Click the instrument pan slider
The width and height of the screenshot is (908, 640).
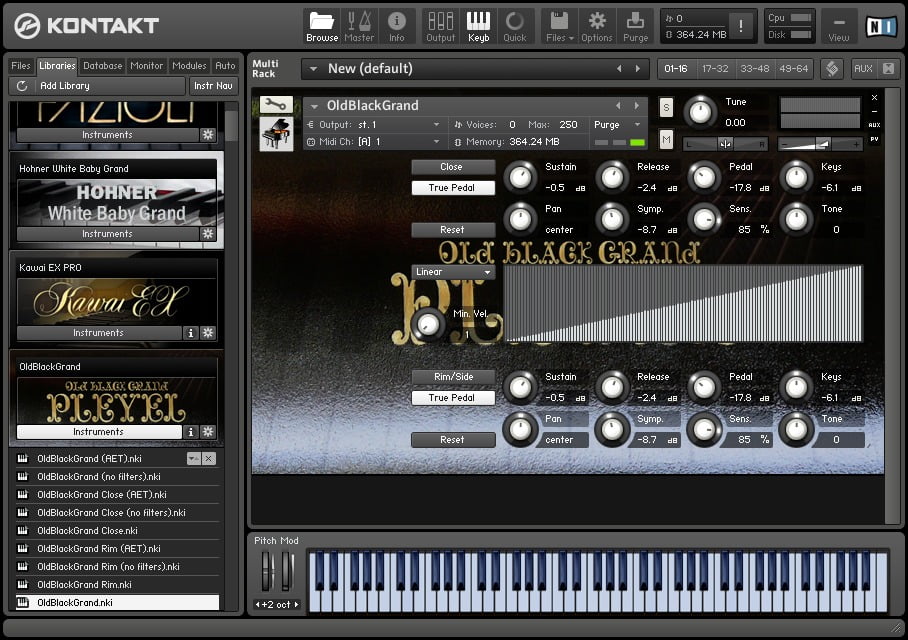(726, 144)
